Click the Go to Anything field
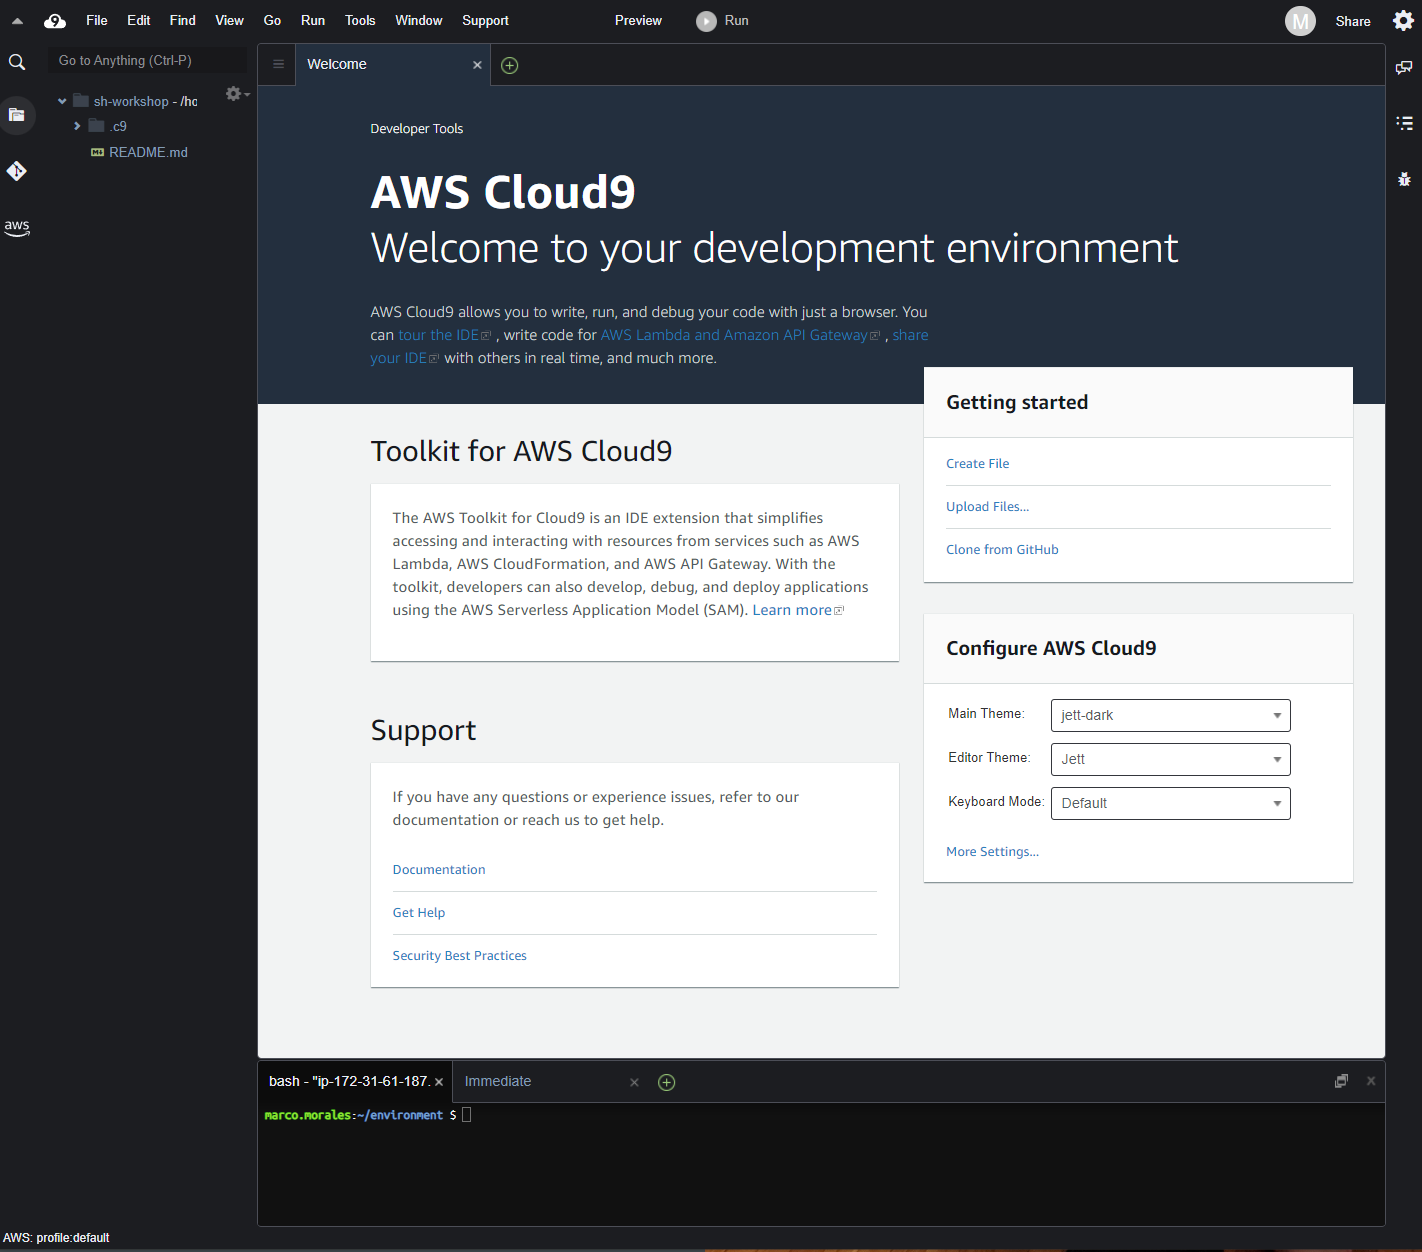1422x1252 pixels. 147,61
